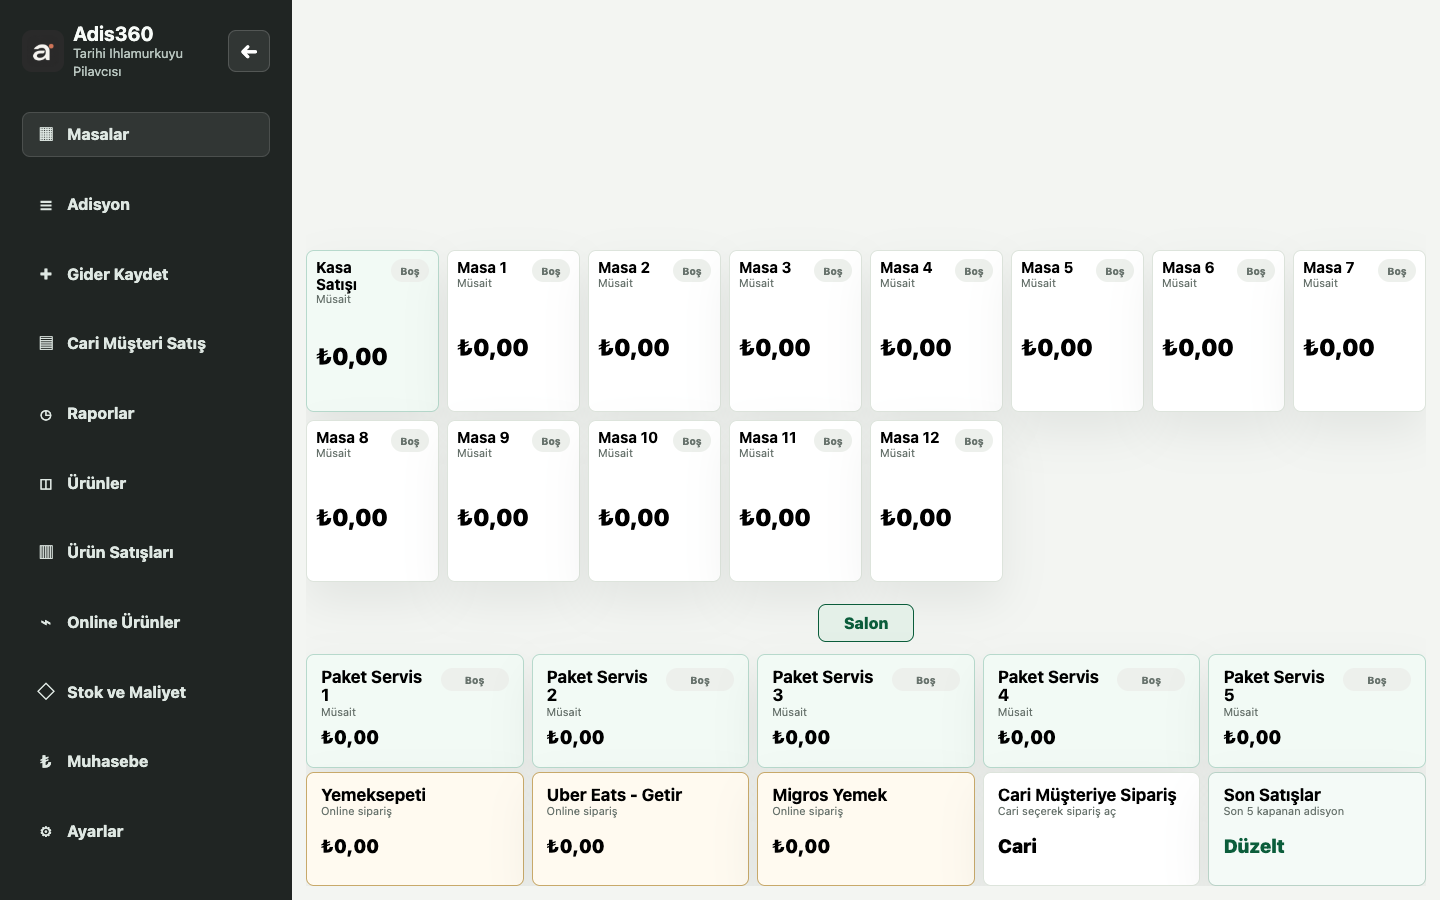The width and height of the screenshot is (1440, 900).
Task: Open Masa 9 table card
Action: [x=513, y=501]
